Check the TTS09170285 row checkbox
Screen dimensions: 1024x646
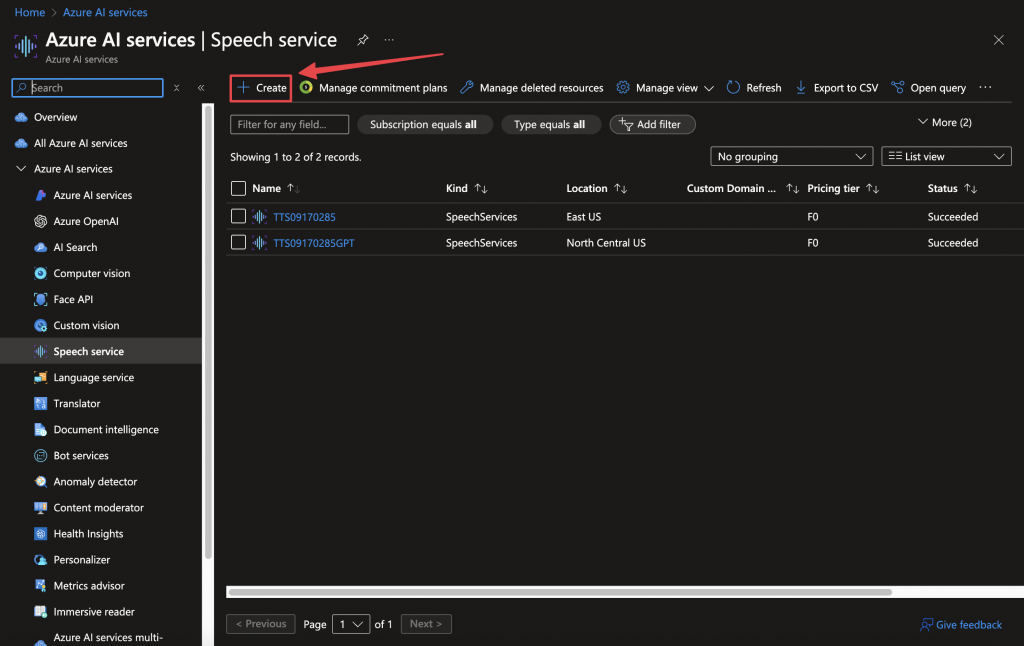238,216
